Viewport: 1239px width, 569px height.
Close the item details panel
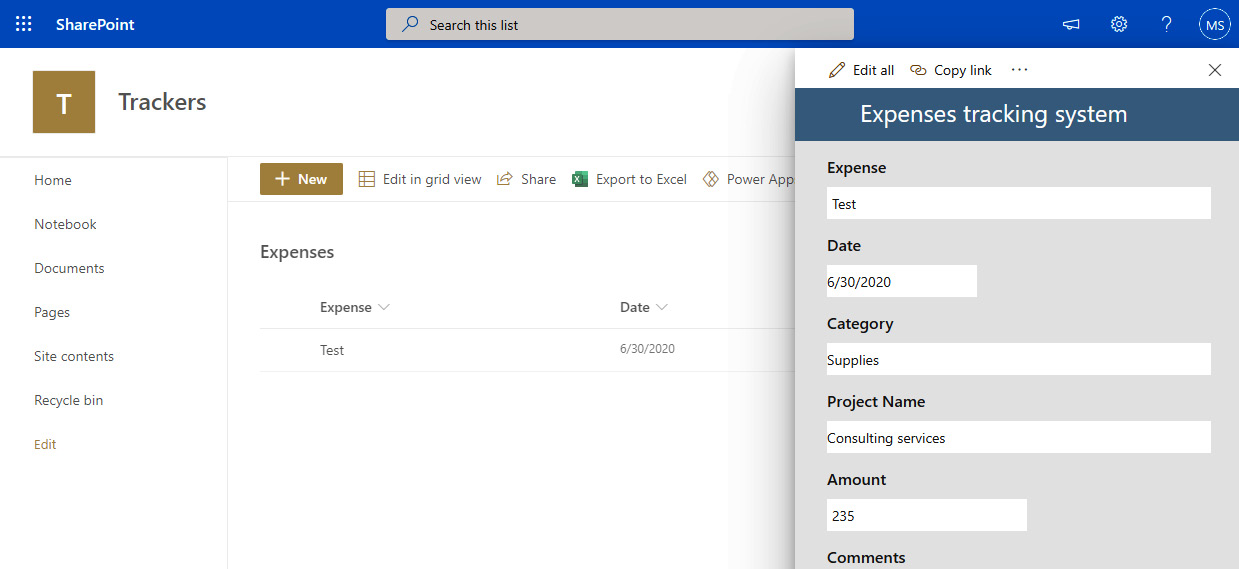1215,70
